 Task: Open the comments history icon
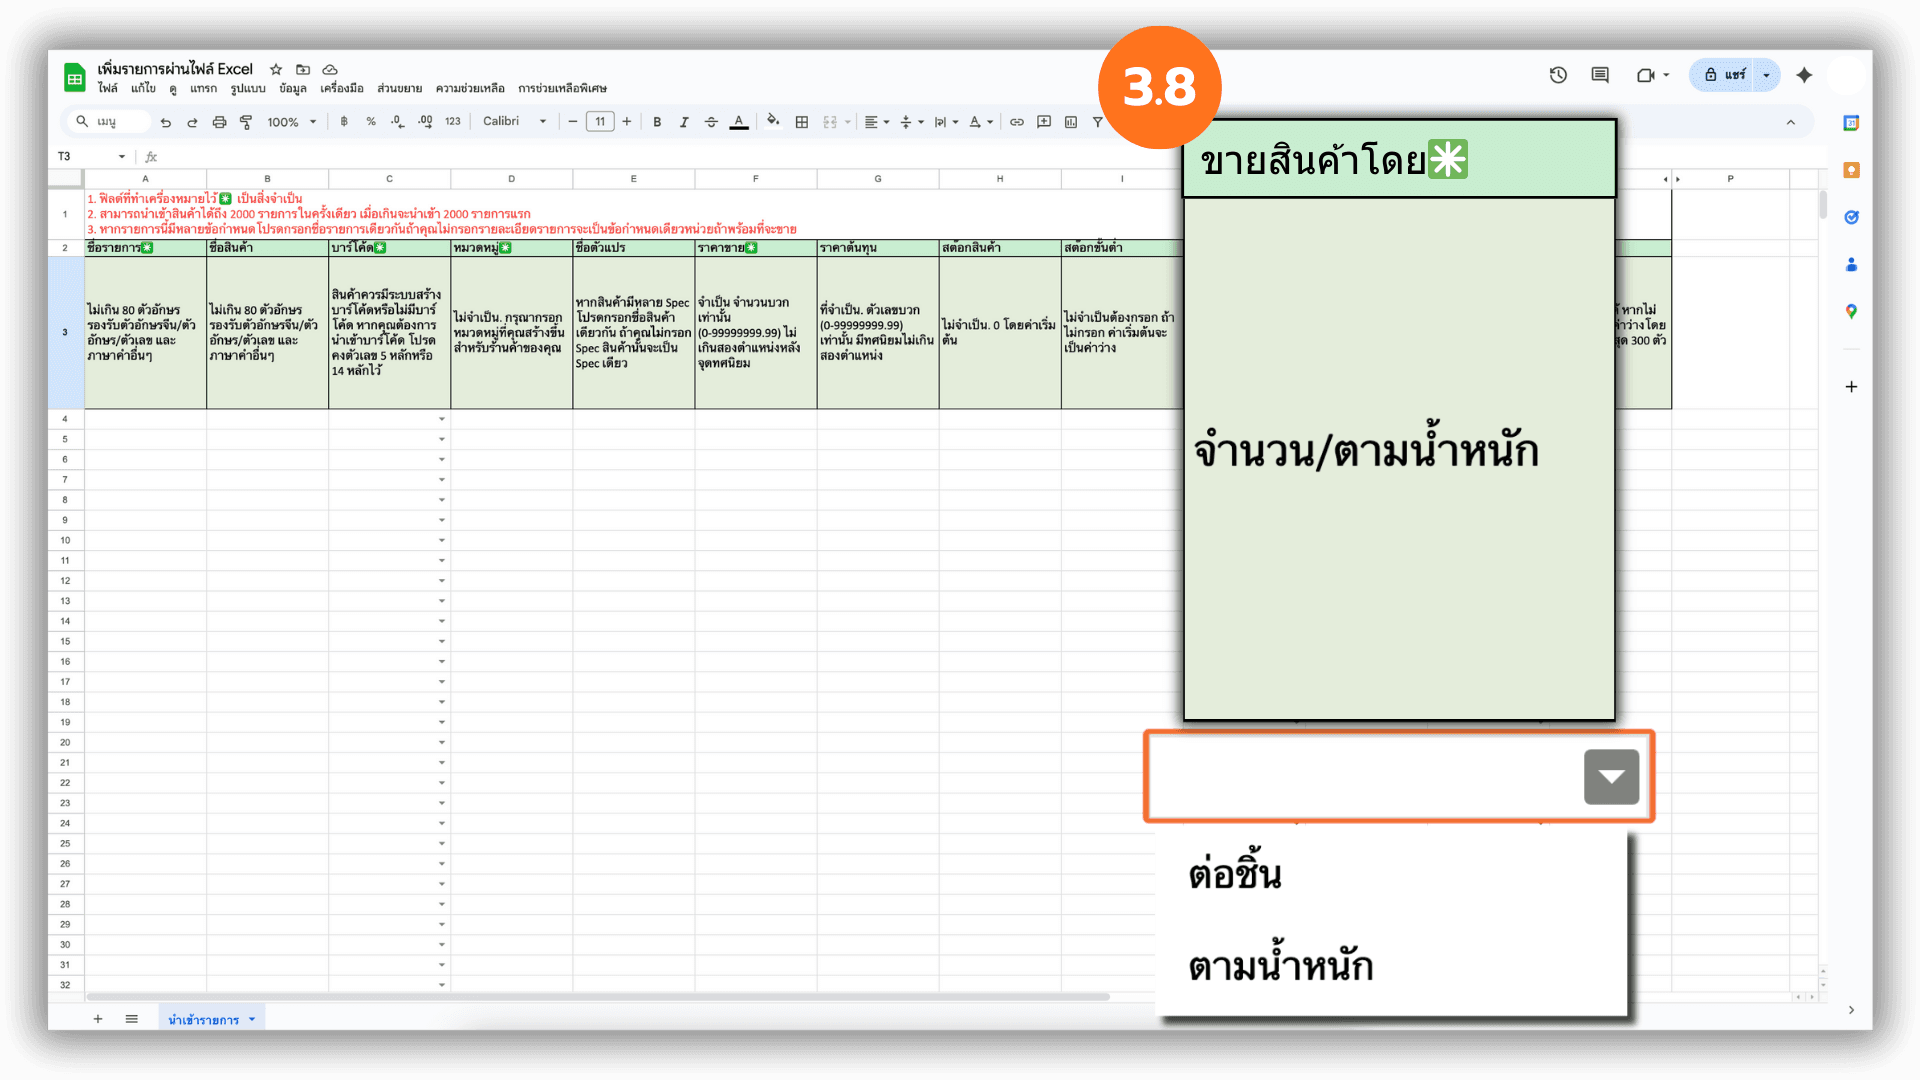pyautogui.click(x=1600, y=75)
